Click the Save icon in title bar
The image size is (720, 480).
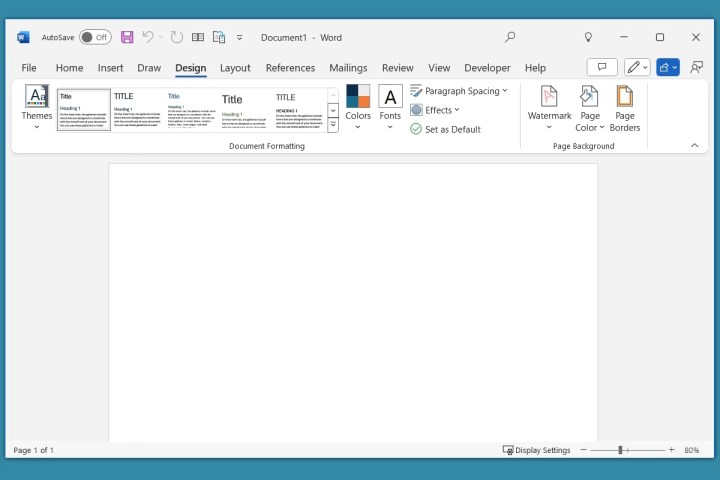[127, 37]
